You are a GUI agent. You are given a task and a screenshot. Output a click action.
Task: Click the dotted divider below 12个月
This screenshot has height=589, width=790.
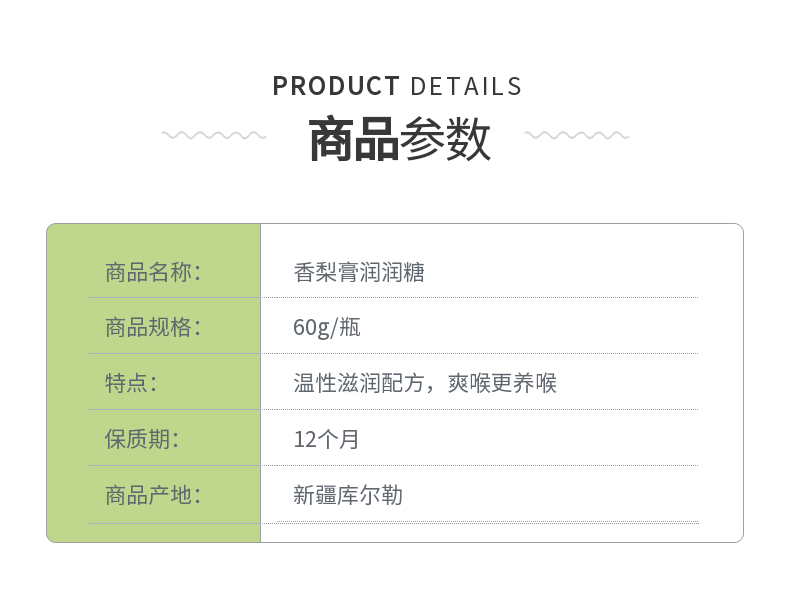tap(480, 465)
